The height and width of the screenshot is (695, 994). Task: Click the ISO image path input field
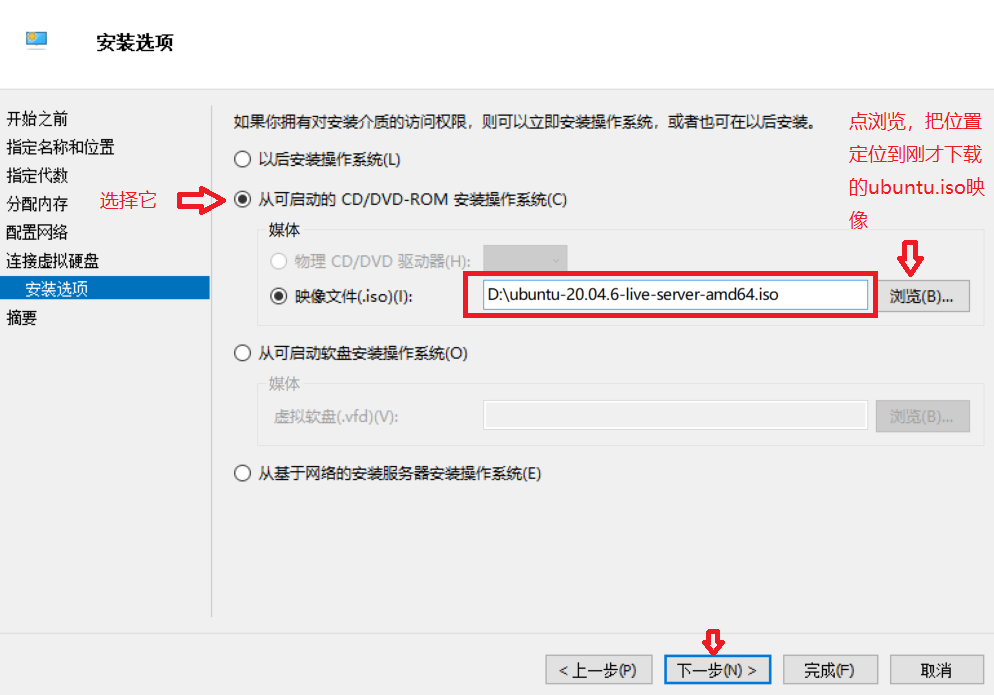click(x=675, y=295)
